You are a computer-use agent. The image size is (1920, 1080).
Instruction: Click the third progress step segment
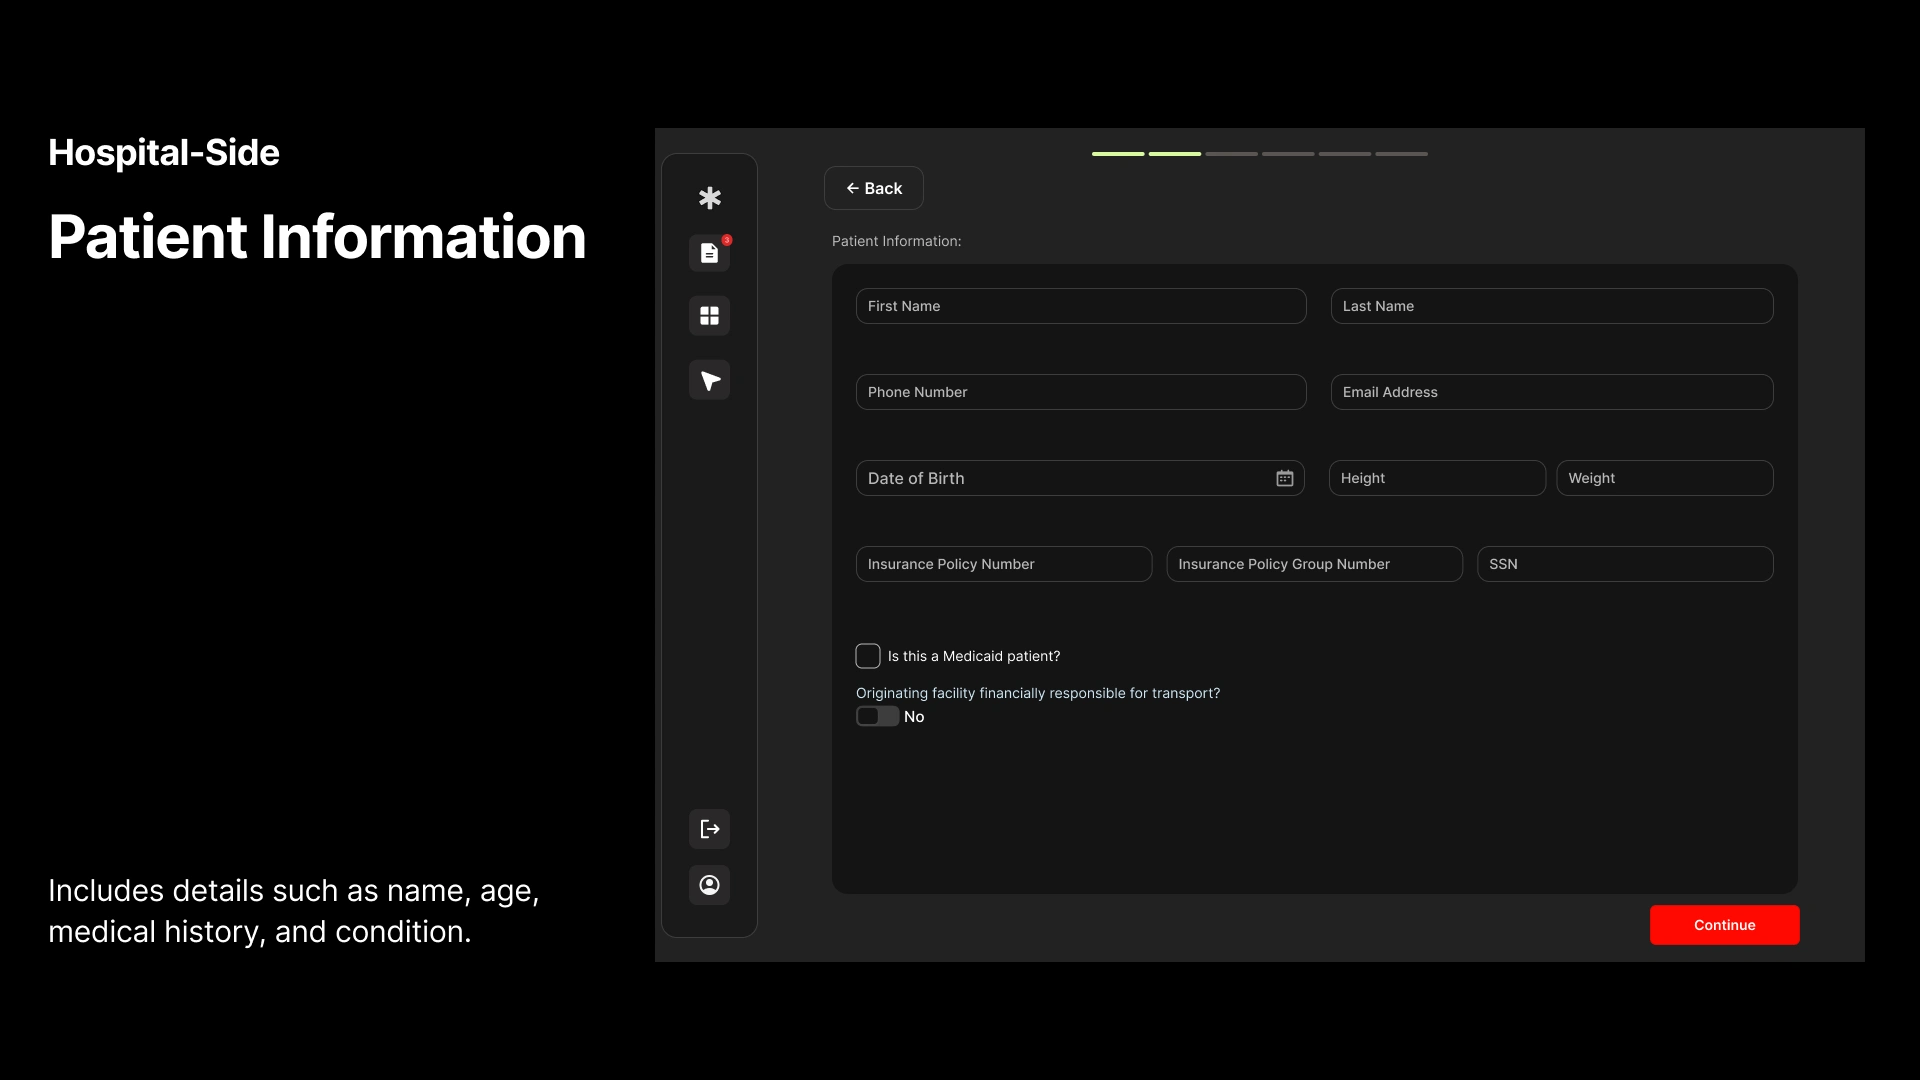[1231, 154]
